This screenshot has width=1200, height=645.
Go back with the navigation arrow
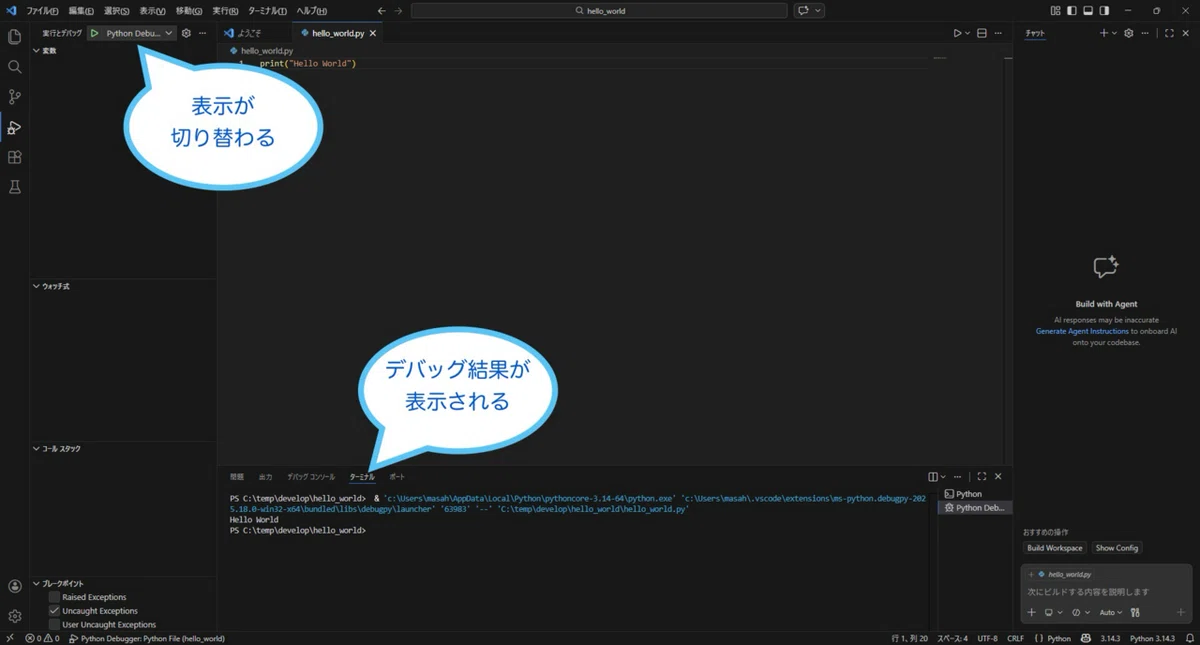click(381, 11)
